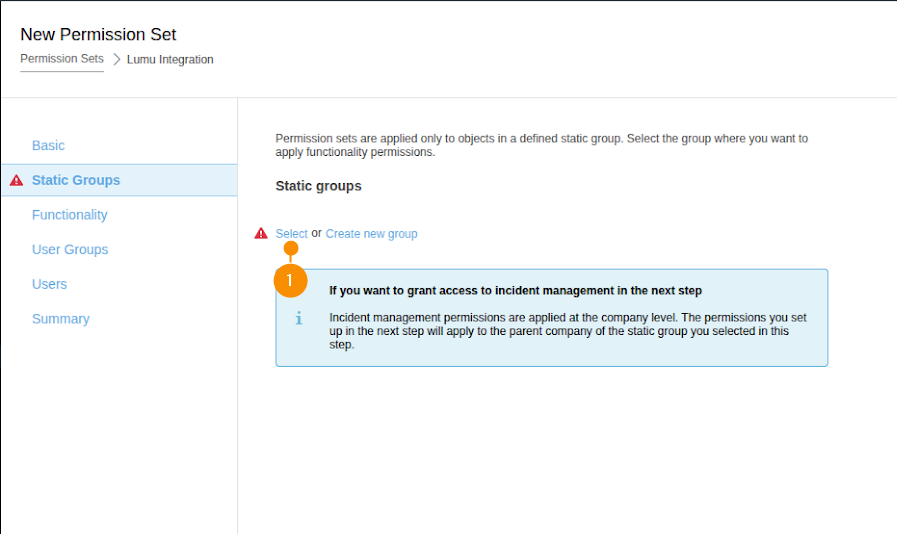Screen dimensions: 897x534
Task: Click the Lumu Integration breadcrumb item
Action: [x=170, y=60]
